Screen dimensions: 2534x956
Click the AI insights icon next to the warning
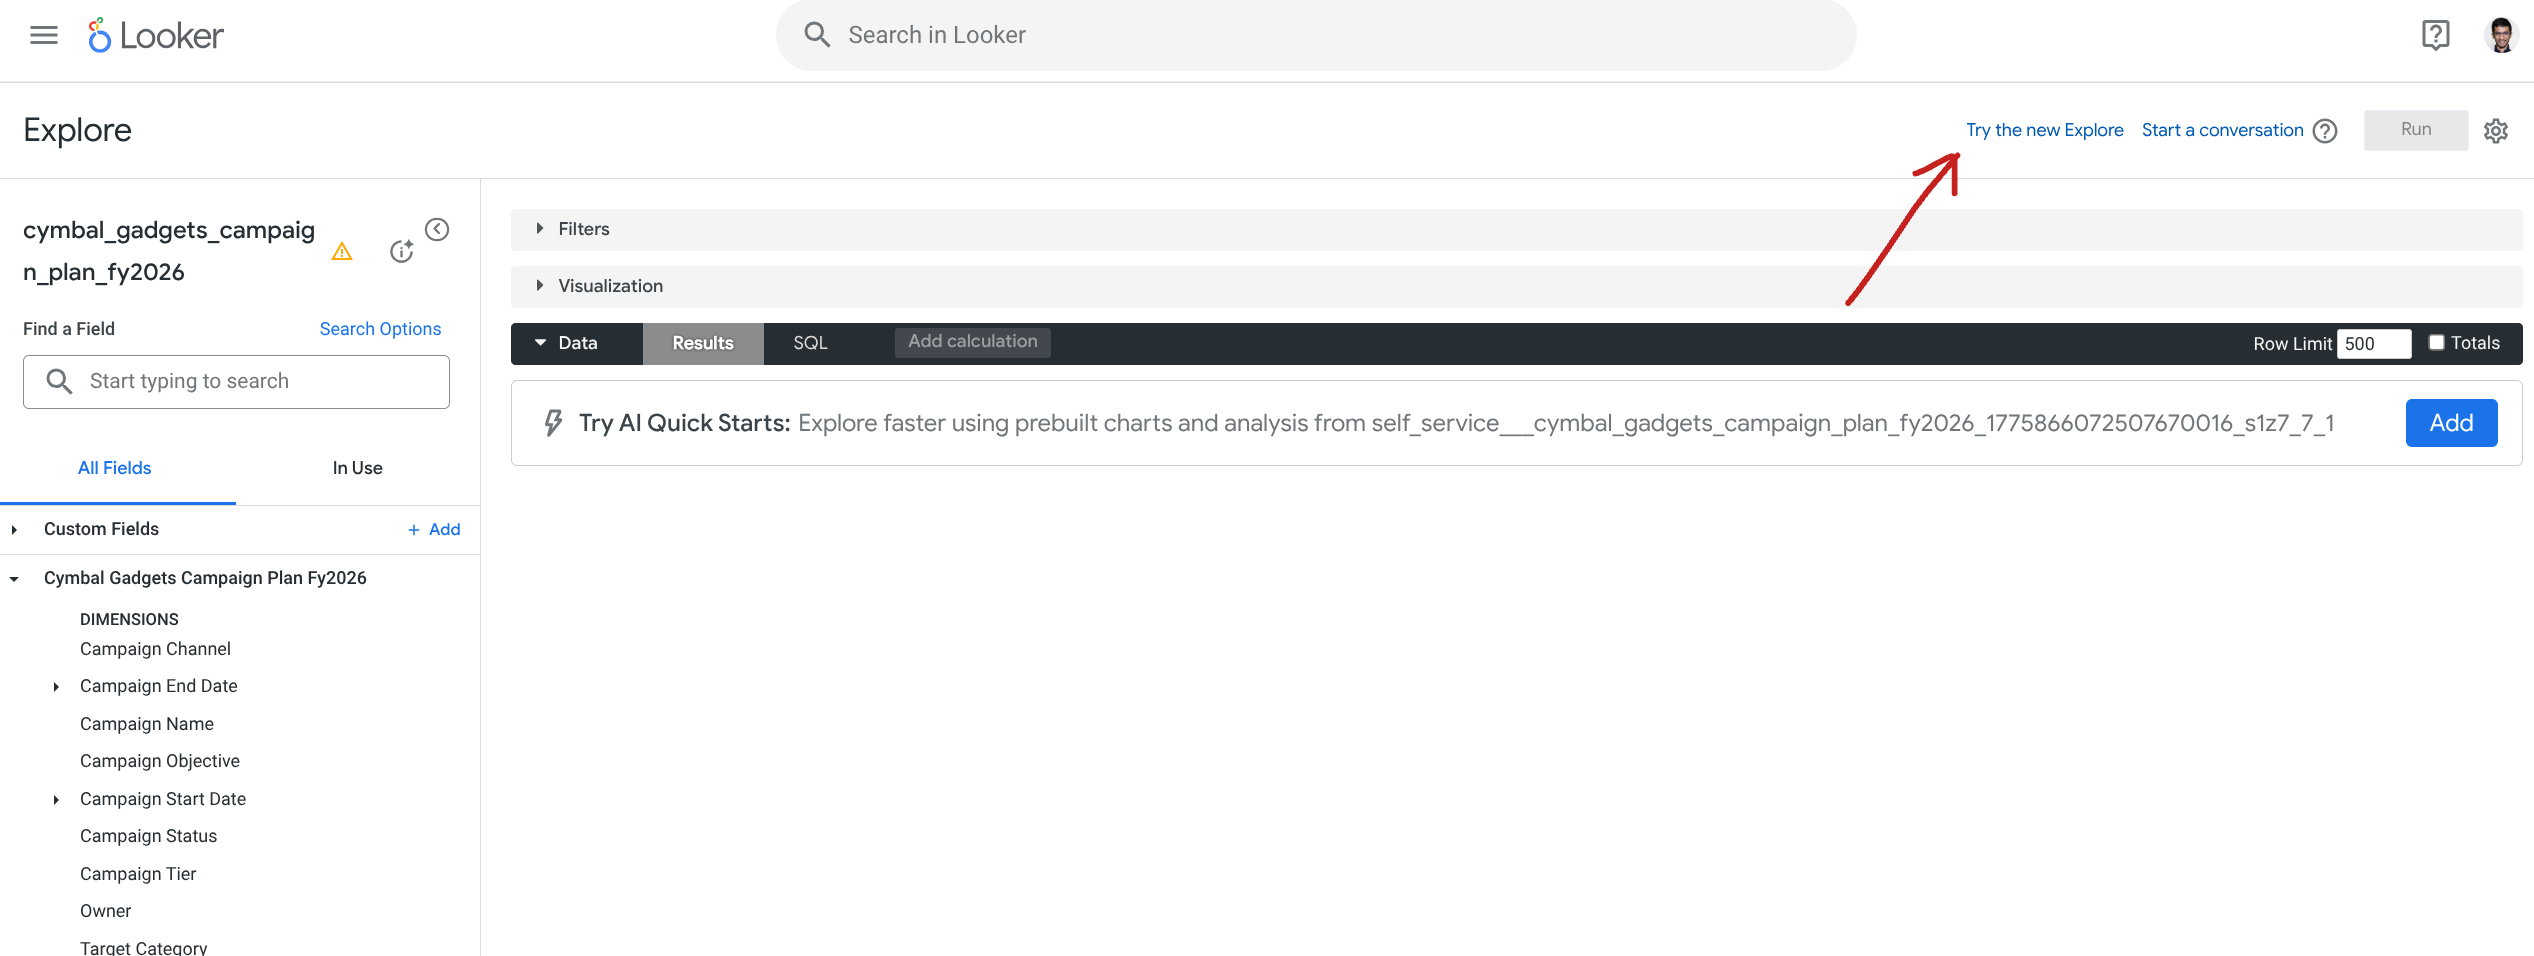tap(401, 251)
